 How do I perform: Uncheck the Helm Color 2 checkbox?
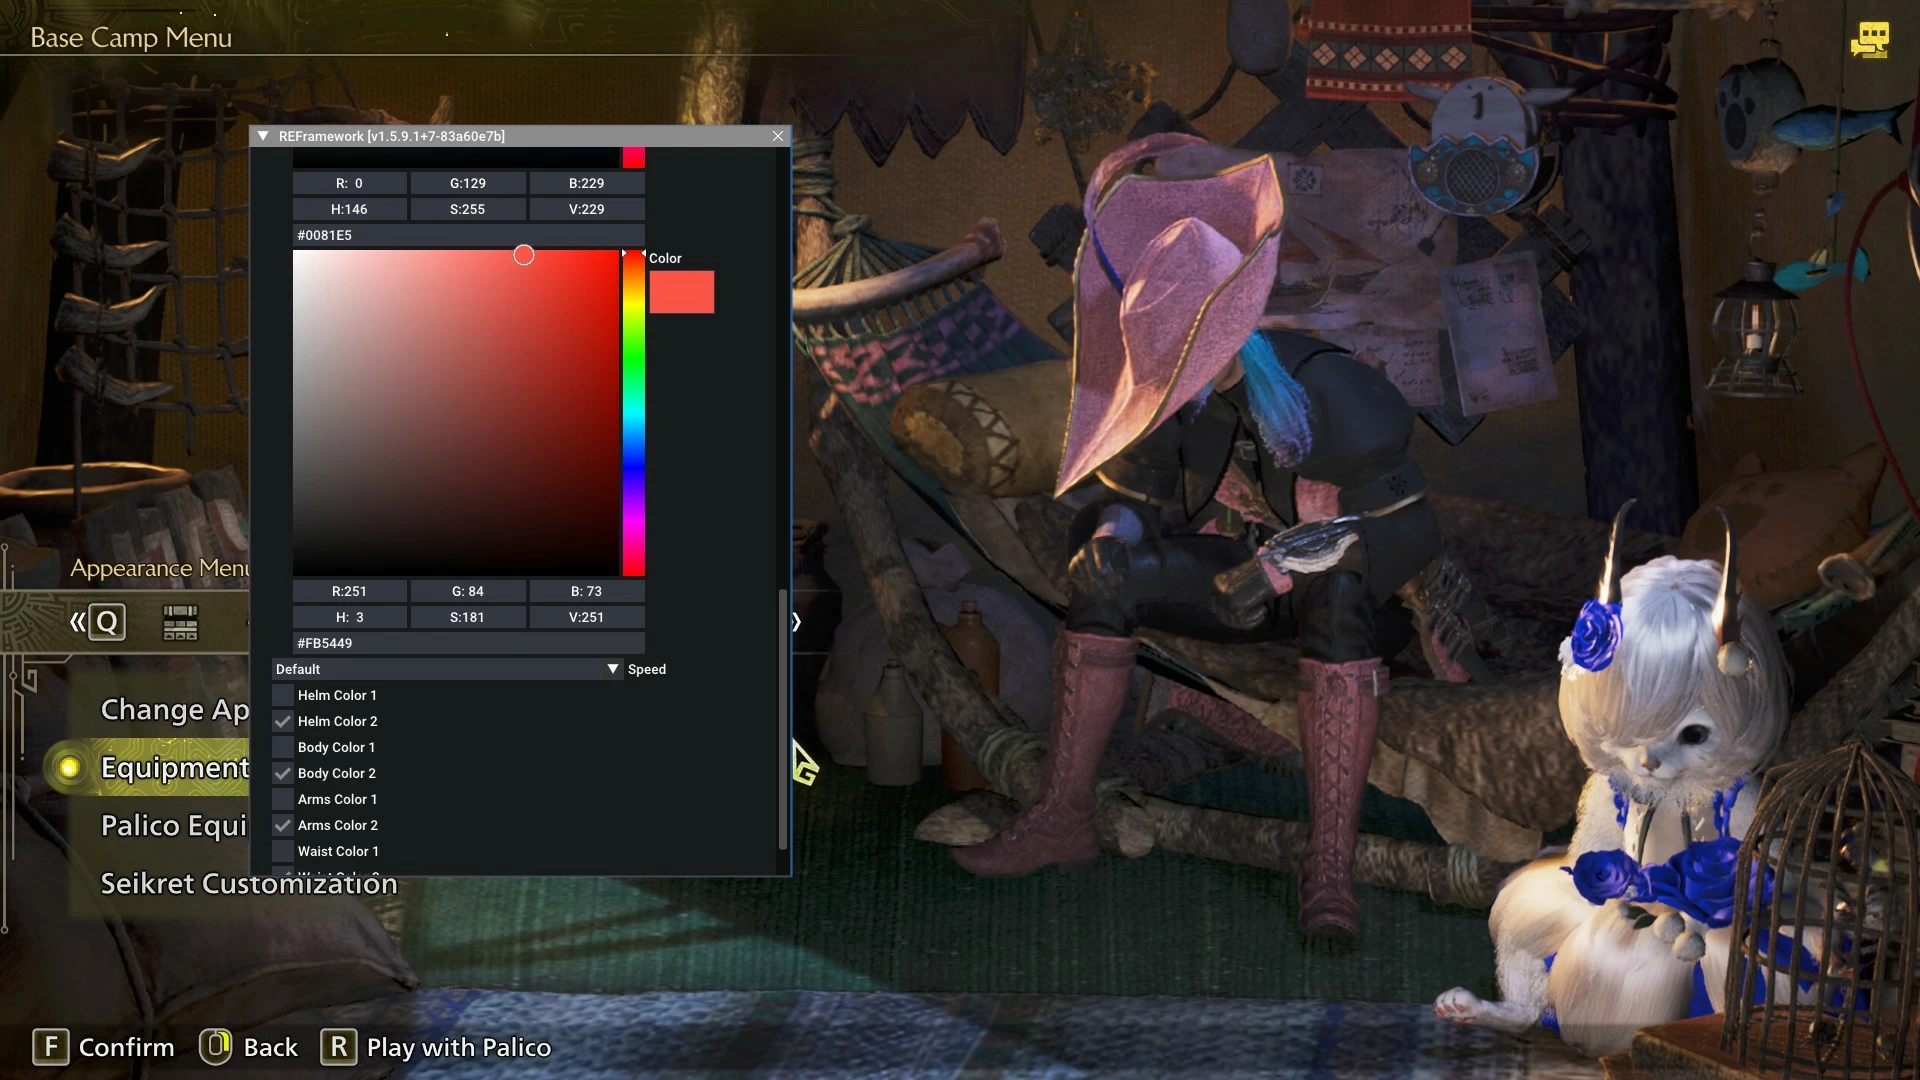[283, 721]
